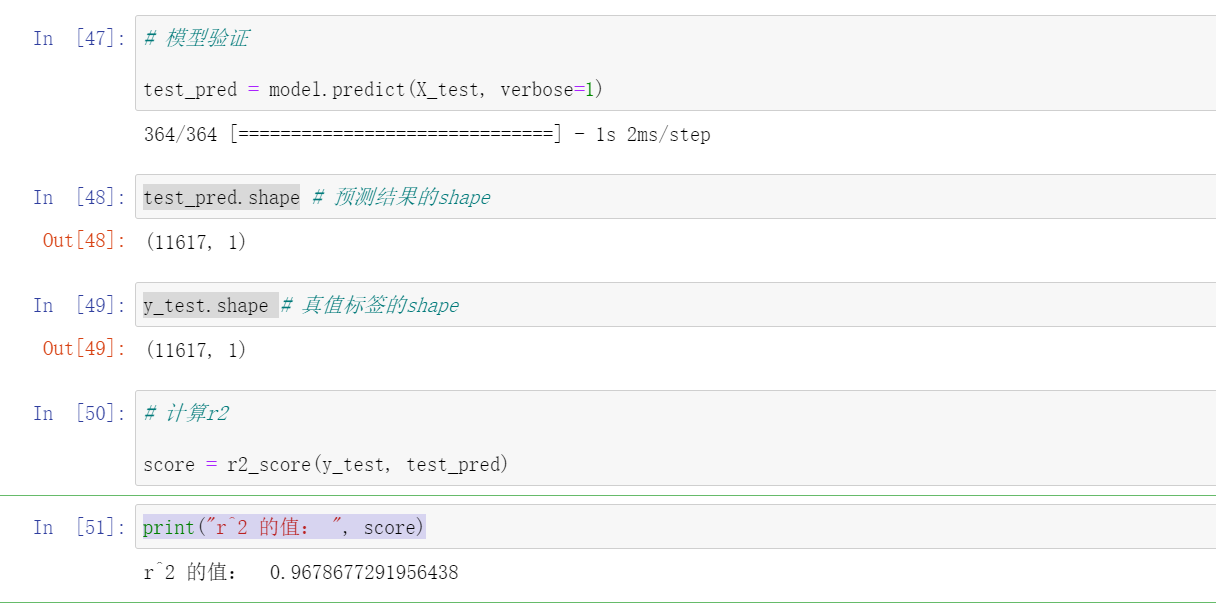Click the highlighted y_test.shape code

[x=206, y=306]
